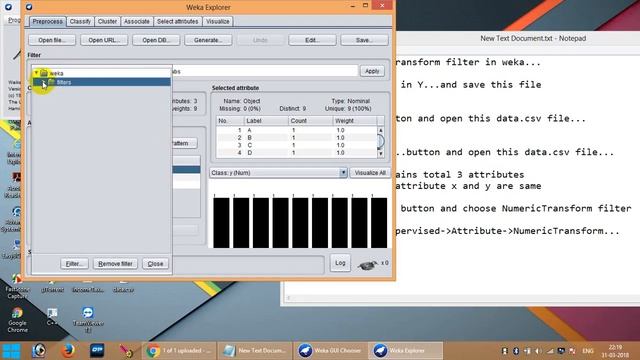Viewport: 640px width, 360px height.
Task: Click Visualize All button
Action: (x=370, y=173)
